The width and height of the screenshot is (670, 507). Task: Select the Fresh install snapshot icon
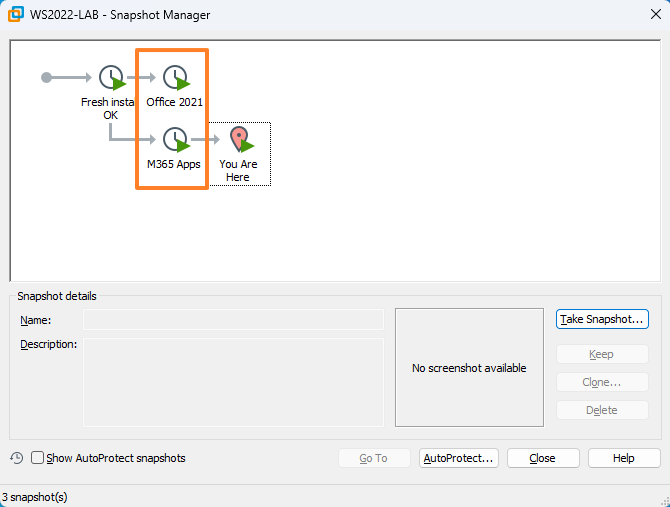click(x=112, y=78)
